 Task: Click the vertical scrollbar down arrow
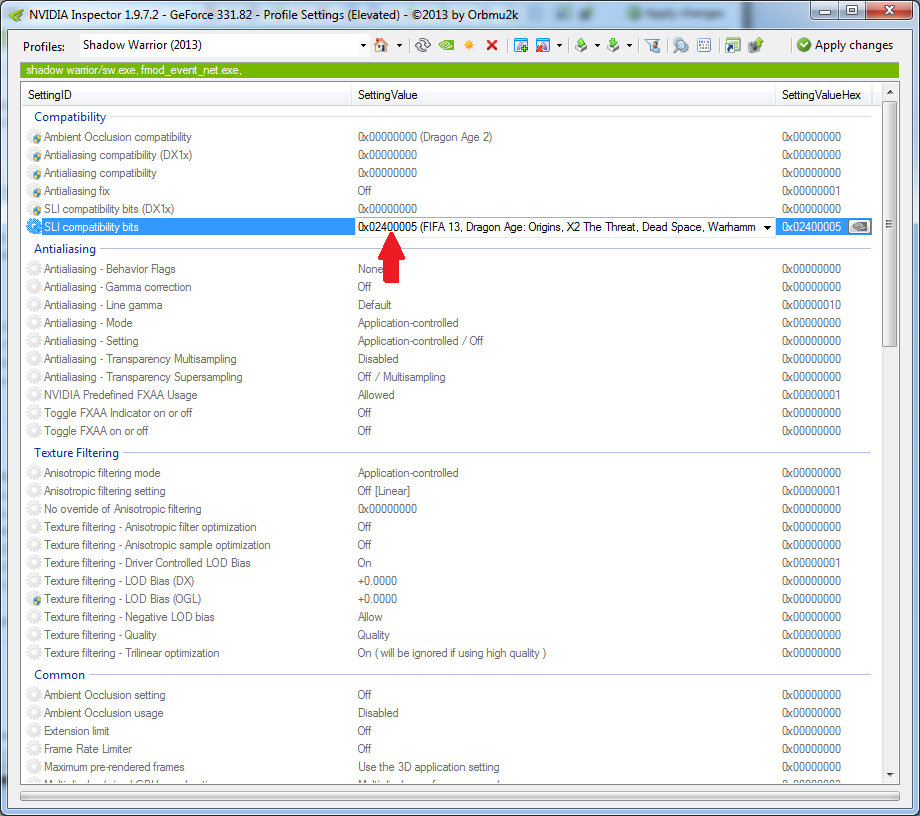890,775
